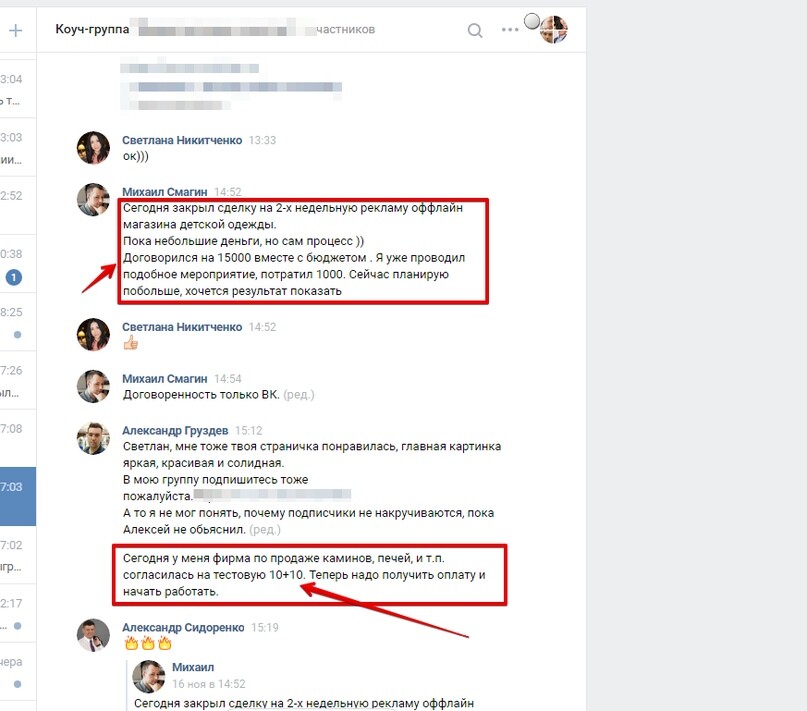Click the Коуч-группа chat title
807x711 pixels.
click(92, 29)
